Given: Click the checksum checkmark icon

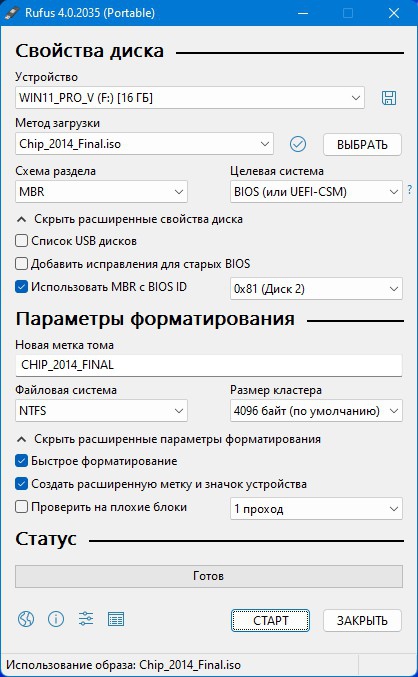Looking at the screenshot, I should coord(298,144).
